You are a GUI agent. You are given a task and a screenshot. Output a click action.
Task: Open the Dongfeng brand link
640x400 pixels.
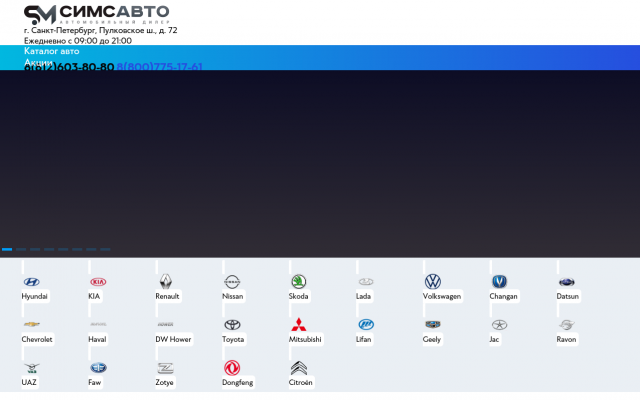pyautogui.click(x=238, y=382)
